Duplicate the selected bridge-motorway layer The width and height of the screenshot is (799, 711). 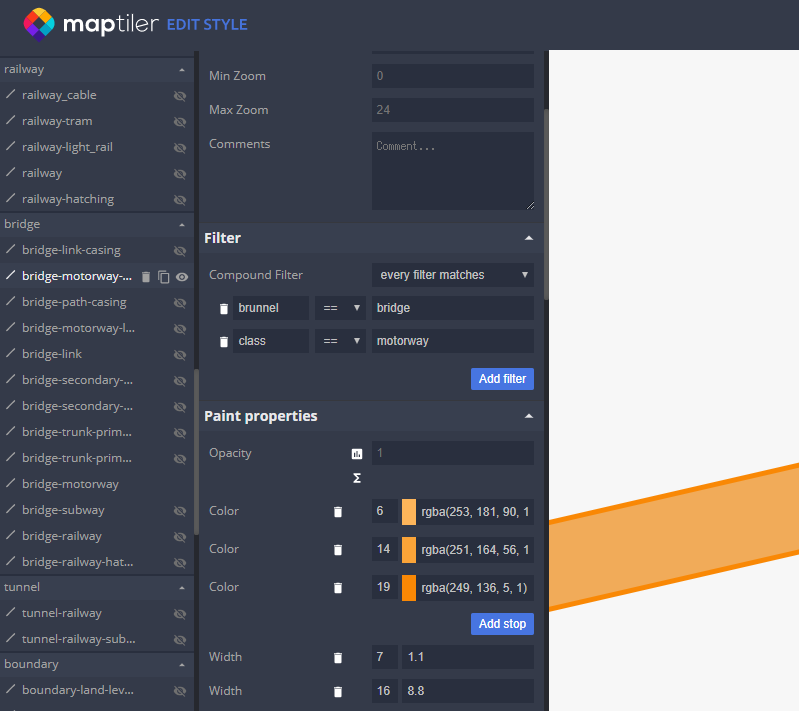coord(164,277)
